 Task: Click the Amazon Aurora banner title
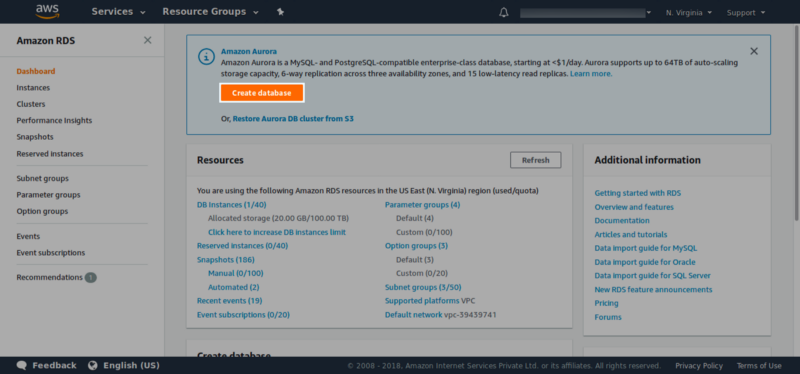pyautogui.click(x=248, y=51)
